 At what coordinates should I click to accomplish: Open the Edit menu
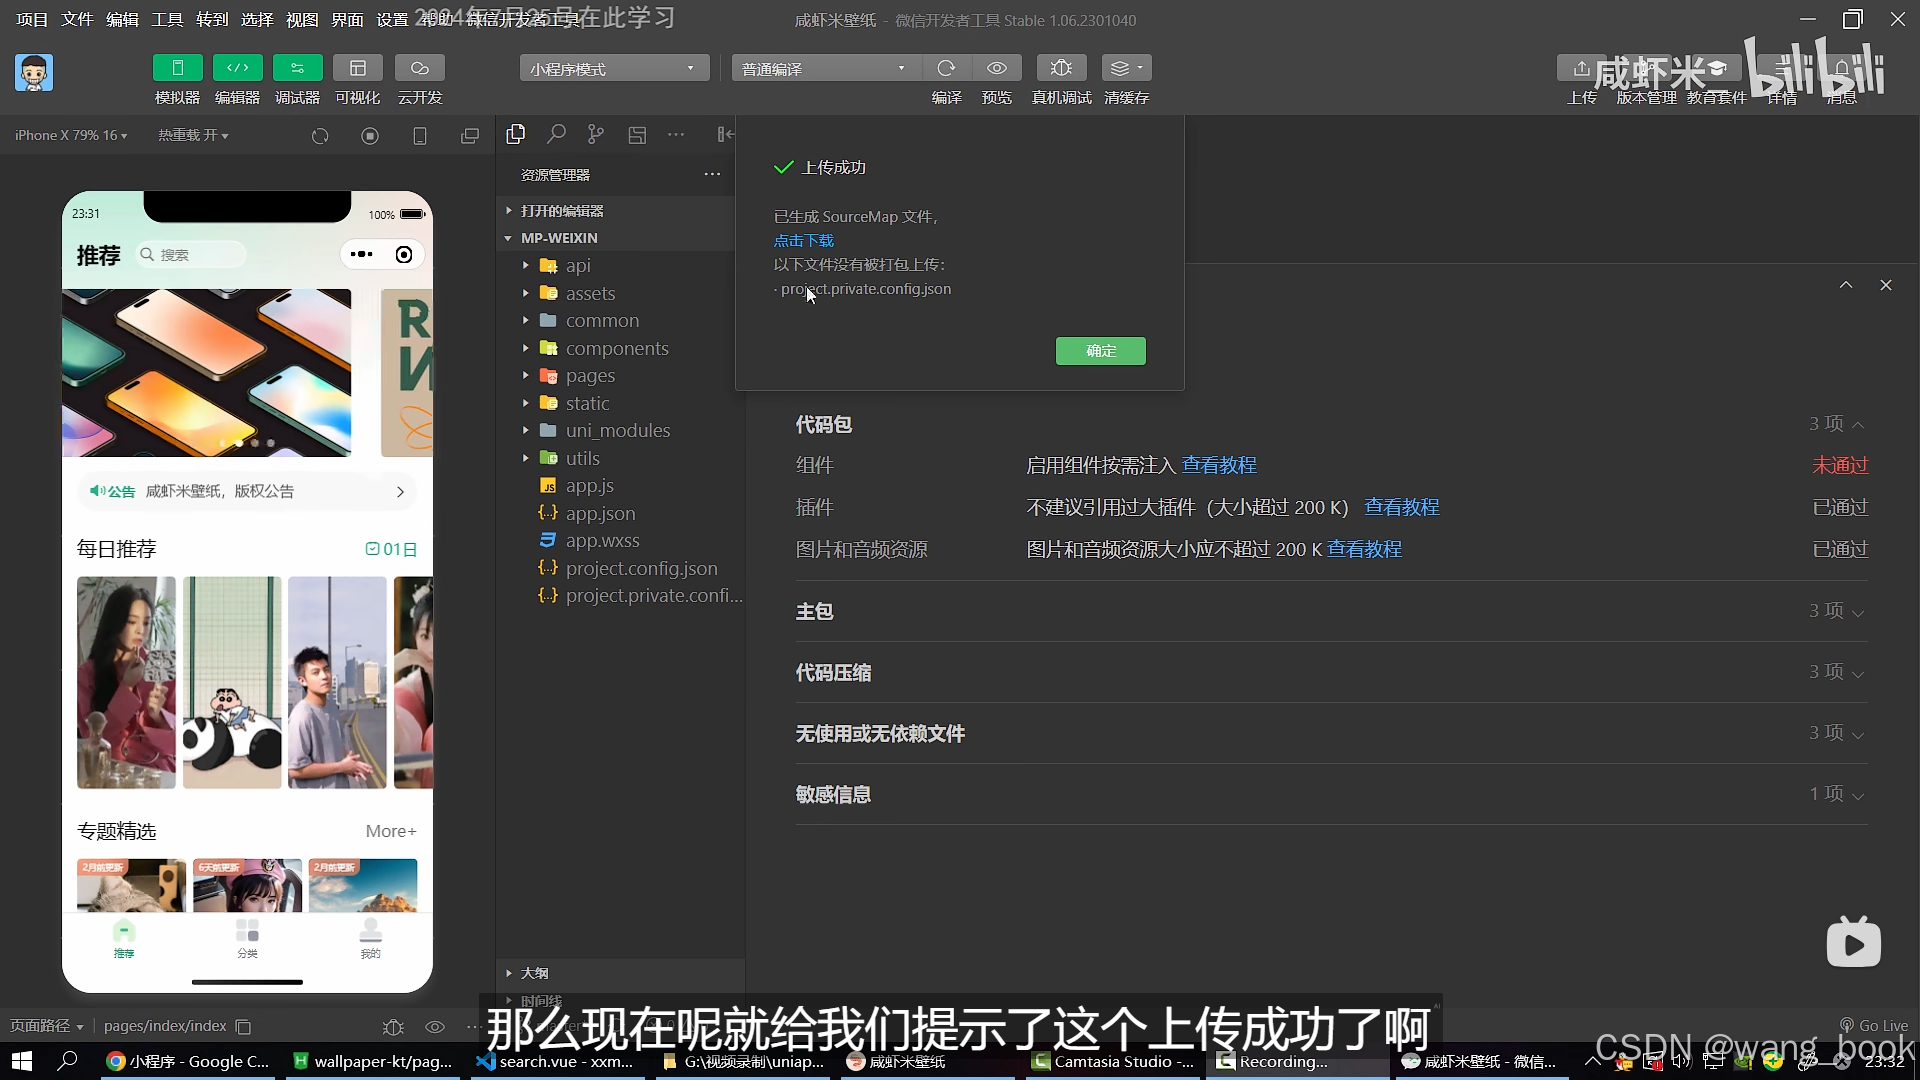[122, 20]
